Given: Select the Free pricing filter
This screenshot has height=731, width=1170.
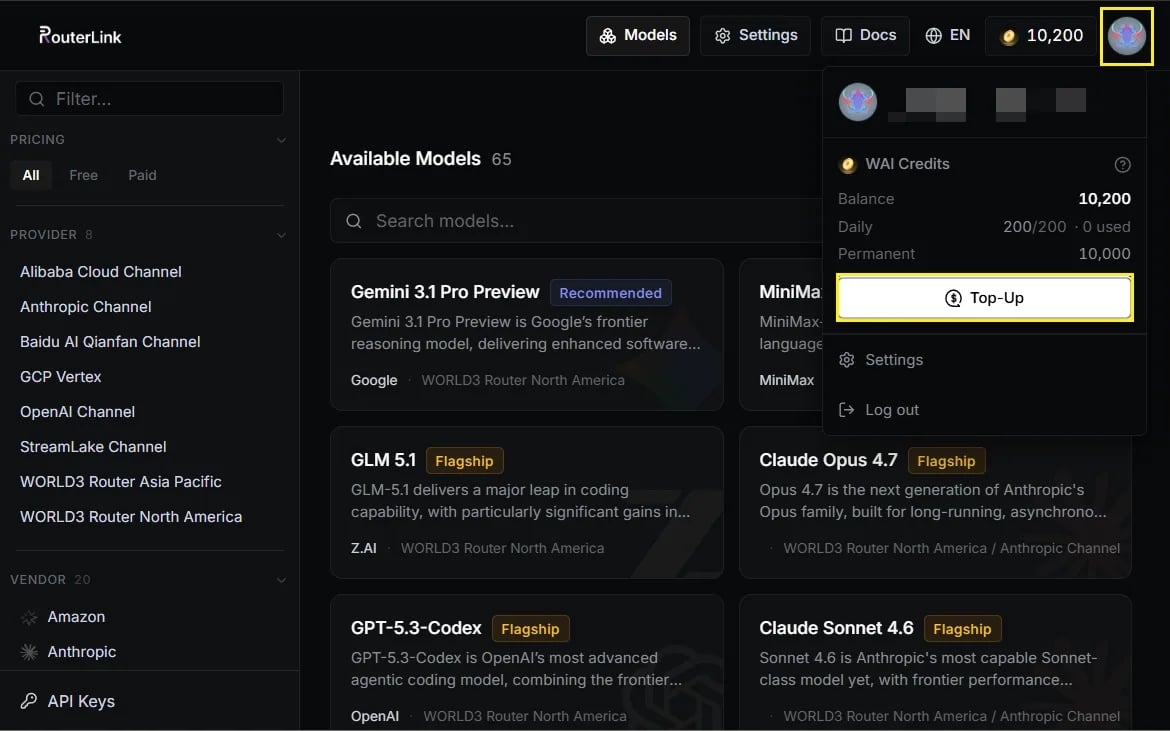Looking at the screenshot, I should [84, 175].
